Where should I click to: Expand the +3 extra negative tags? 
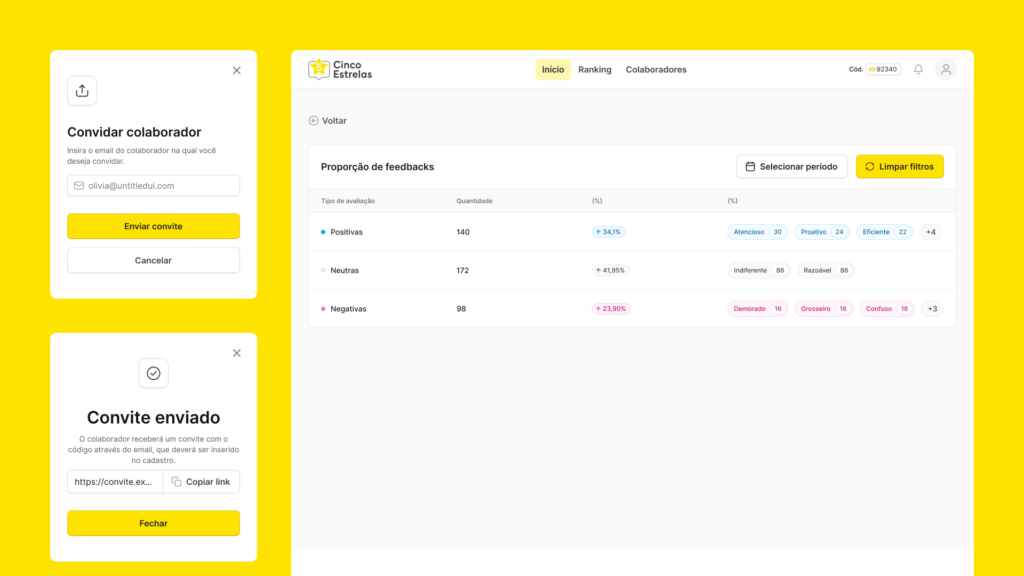tap(931, 309)
